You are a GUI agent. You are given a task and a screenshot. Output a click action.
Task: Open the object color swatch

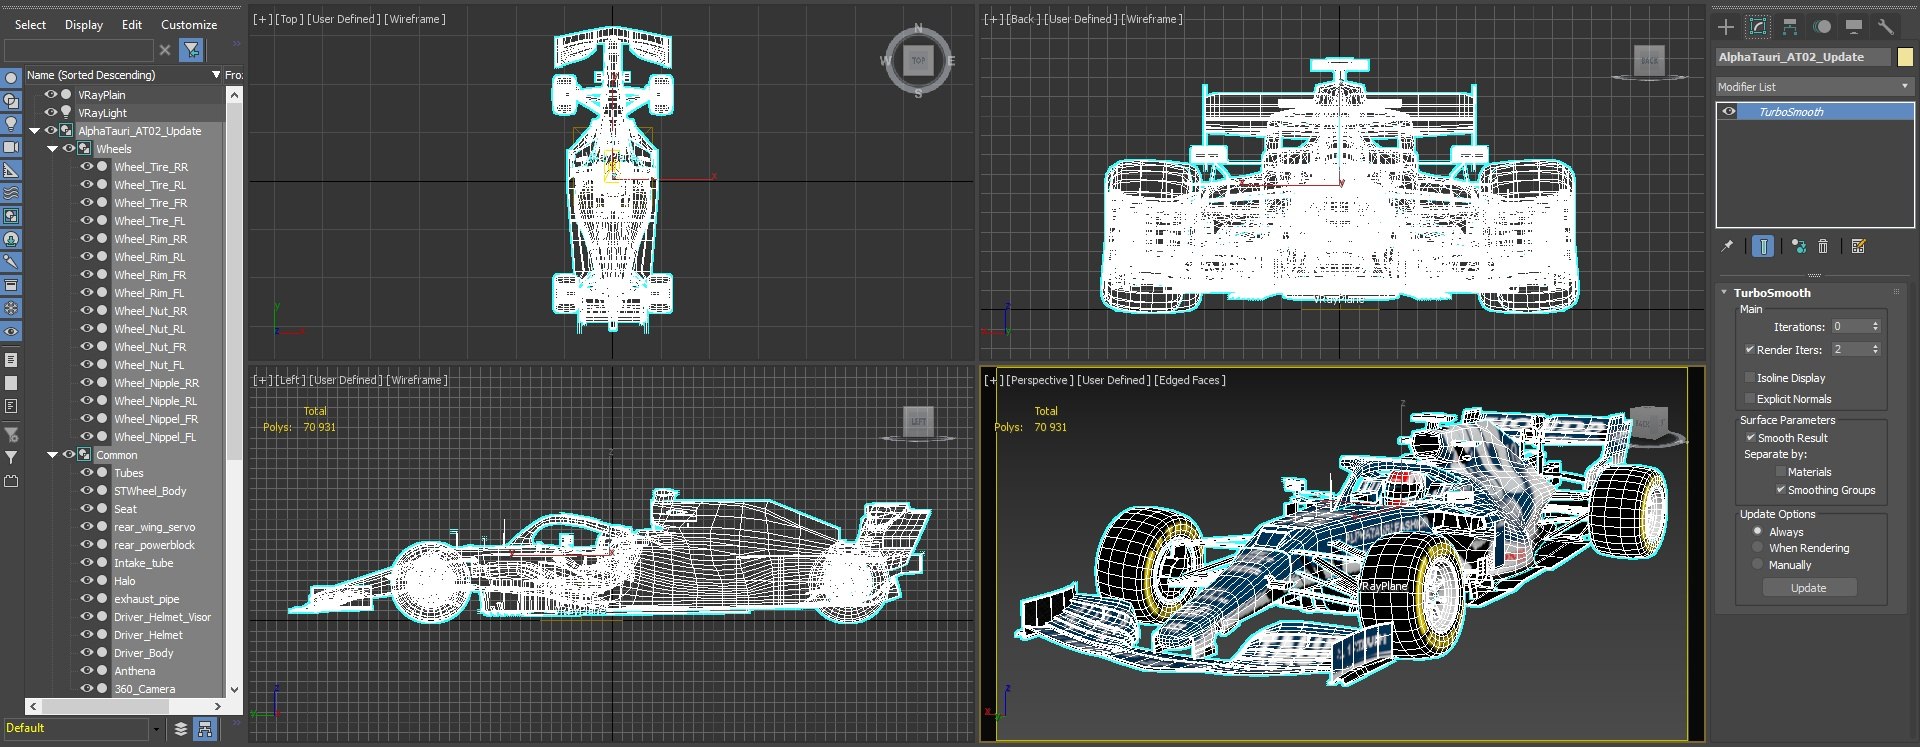point(1905,57)
